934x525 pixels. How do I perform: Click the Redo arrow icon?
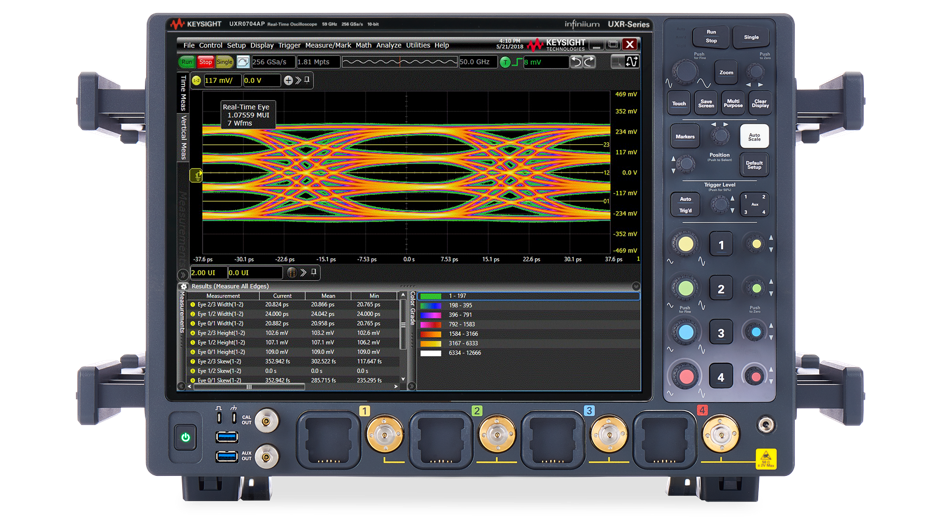(589, 62)
